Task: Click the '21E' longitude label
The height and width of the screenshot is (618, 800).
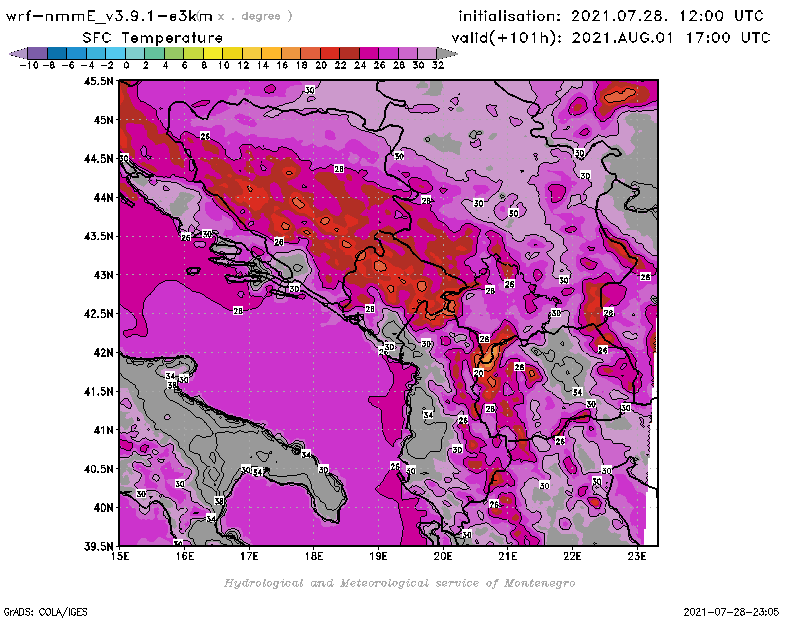Action: click(x=508, y=556)
